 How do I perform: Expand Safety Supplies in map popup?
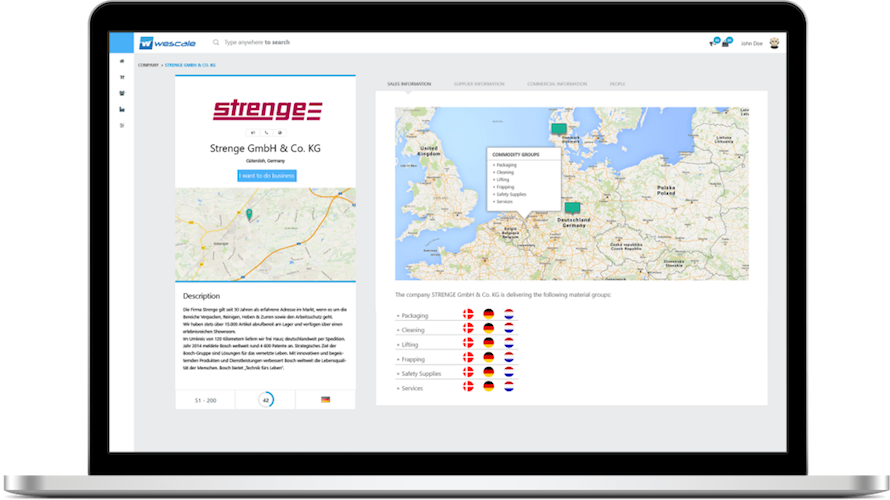[510, 195]
